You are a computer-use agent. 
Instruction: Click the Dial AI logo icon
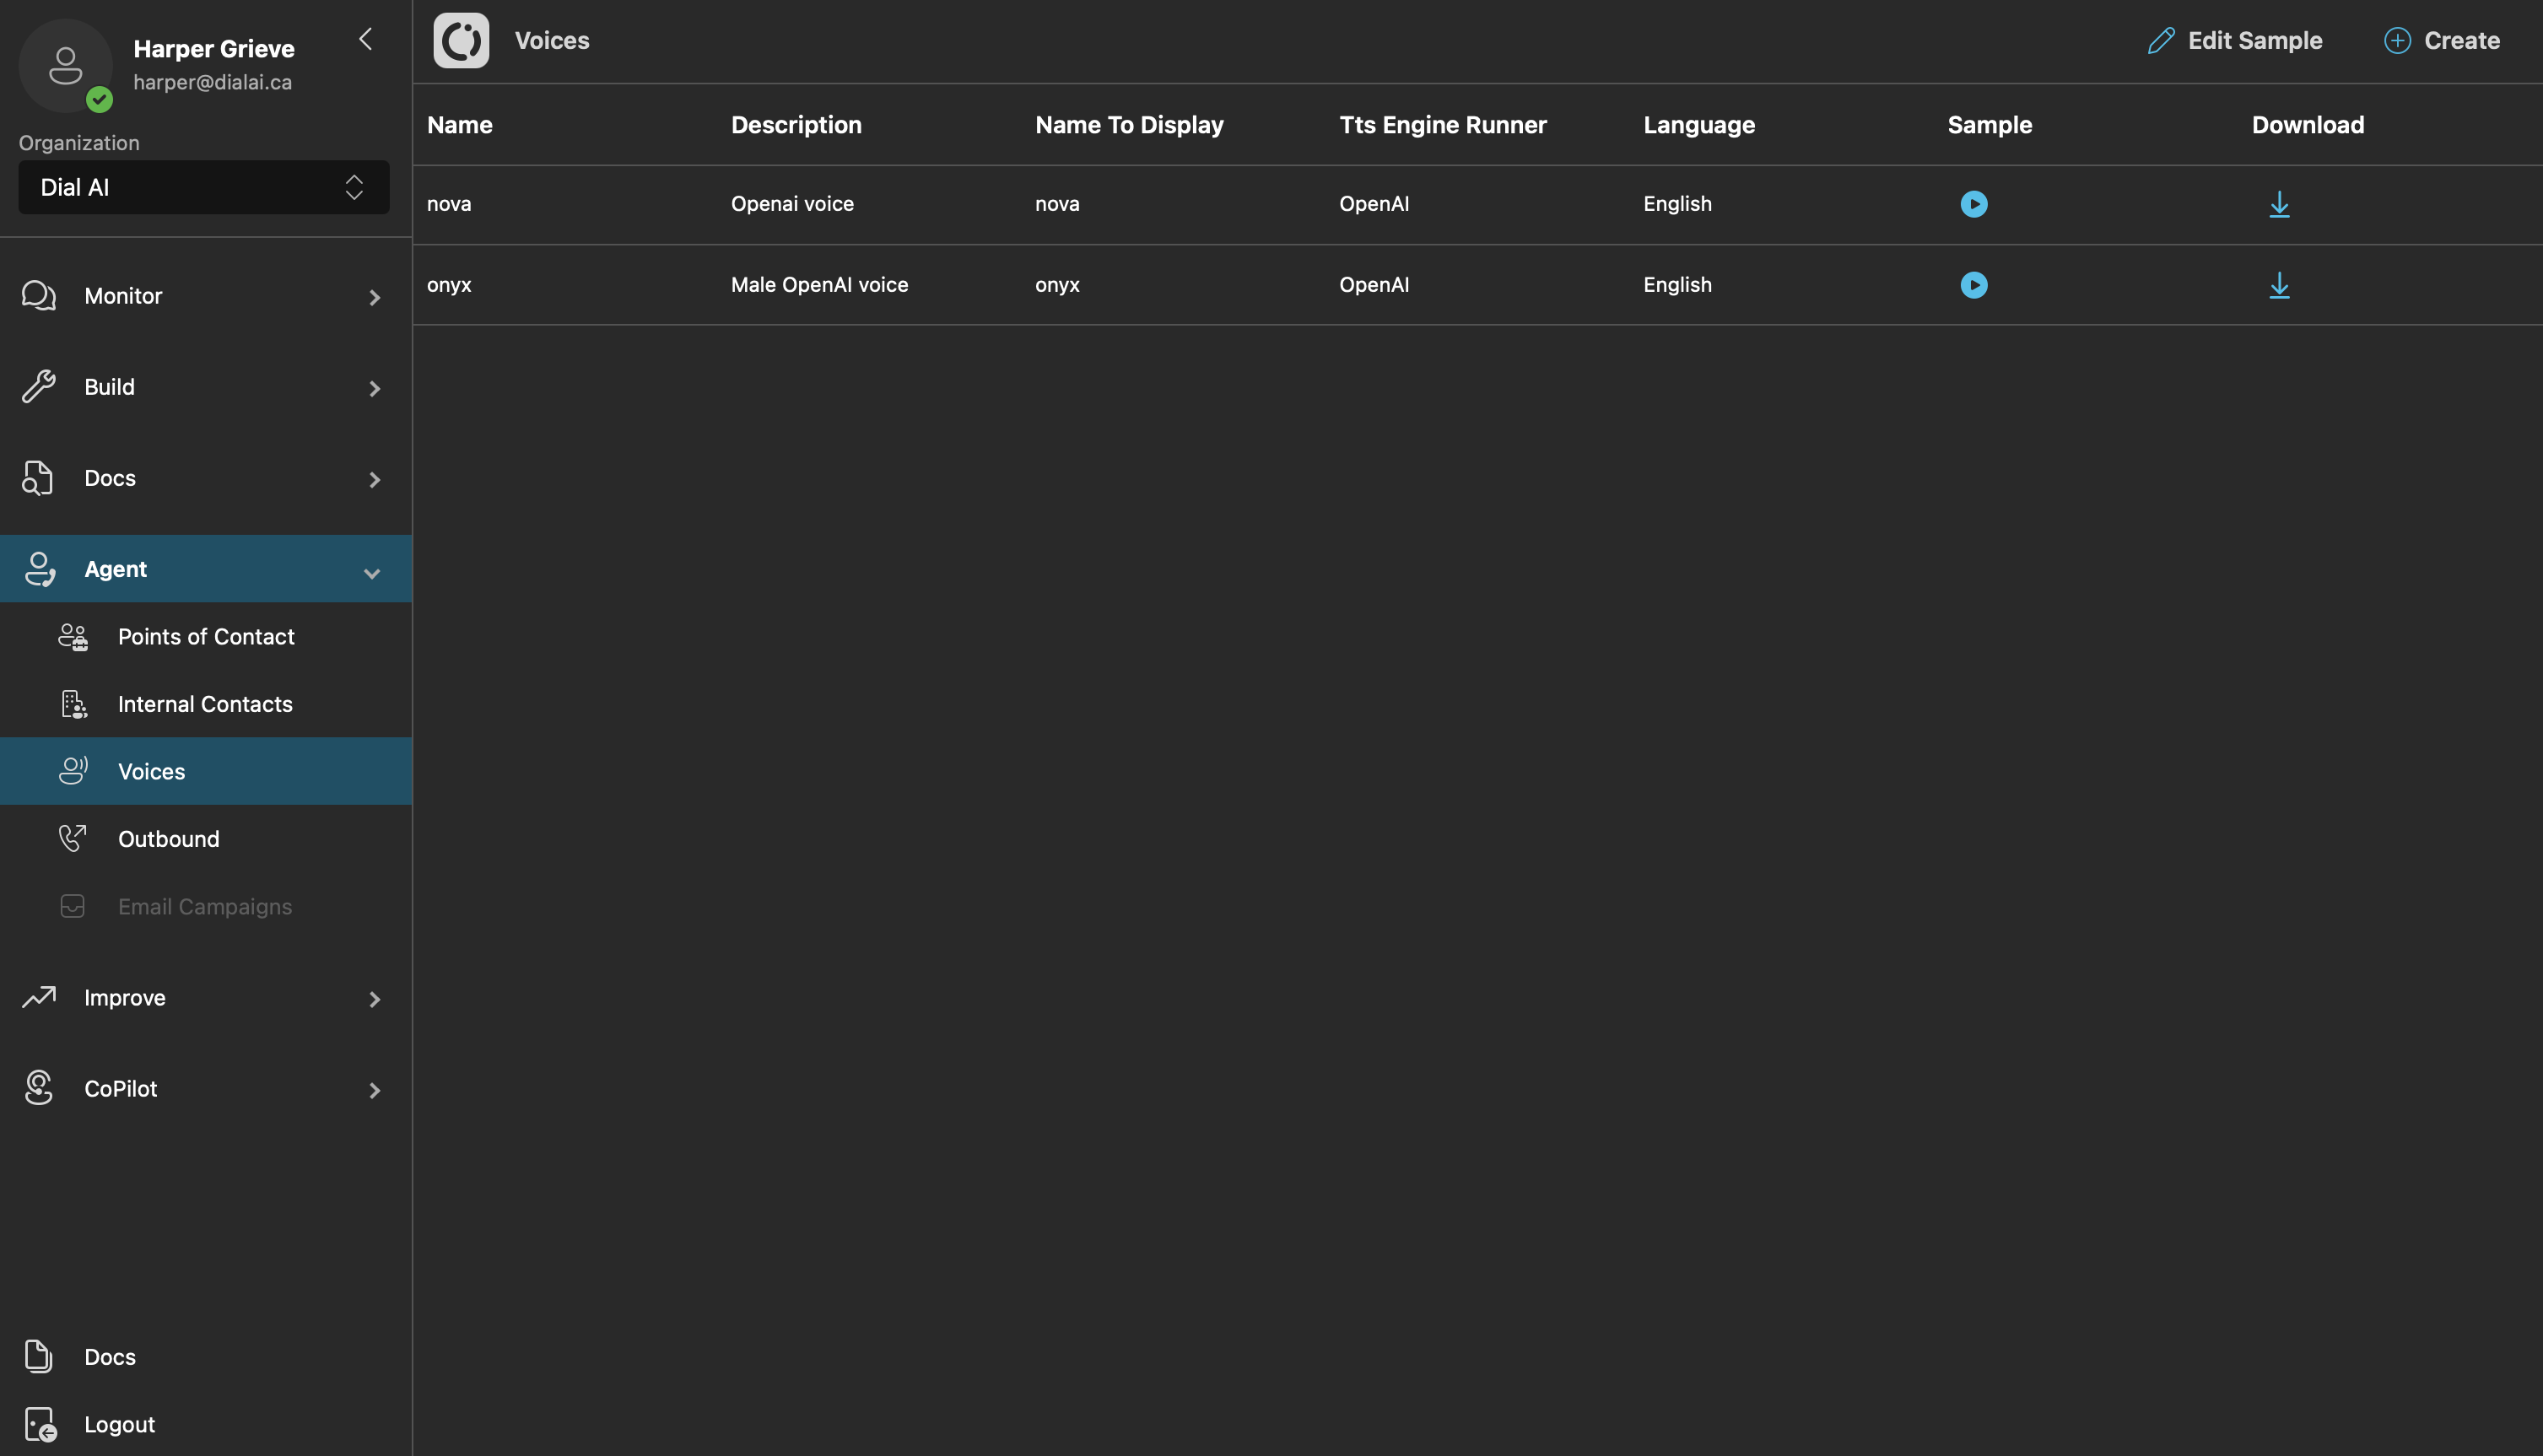click(461, 41)
